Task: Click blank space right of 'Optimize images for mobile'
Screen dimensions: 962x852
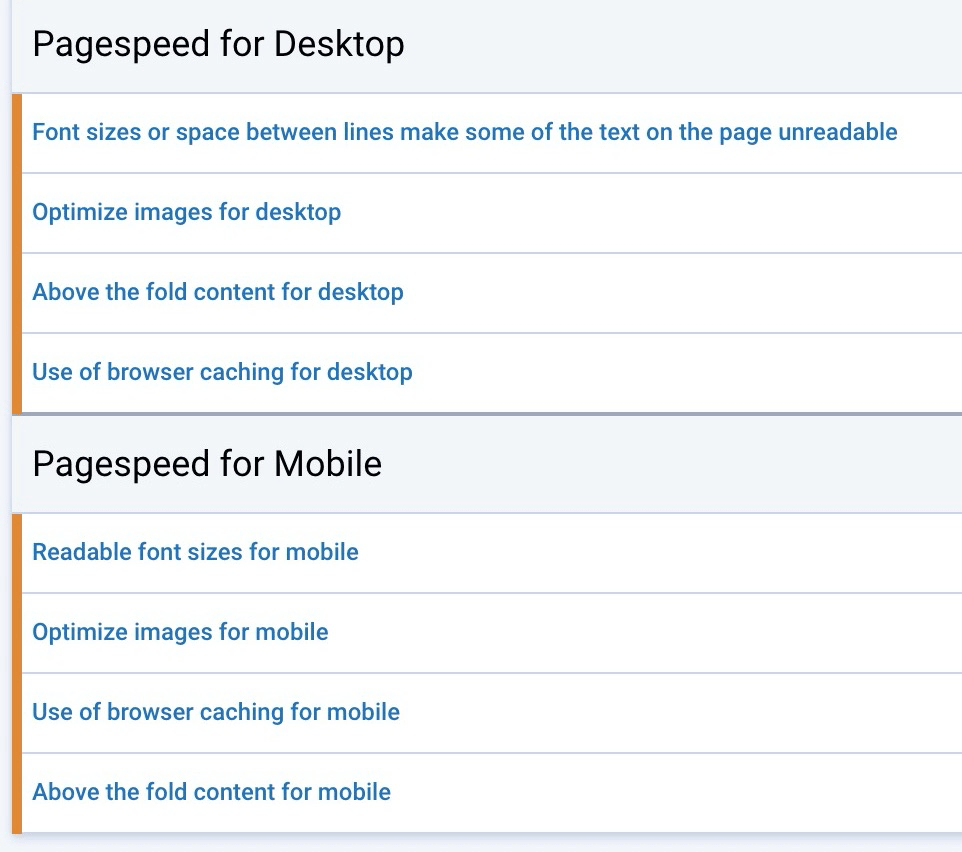Action: [x=644, y=633]
